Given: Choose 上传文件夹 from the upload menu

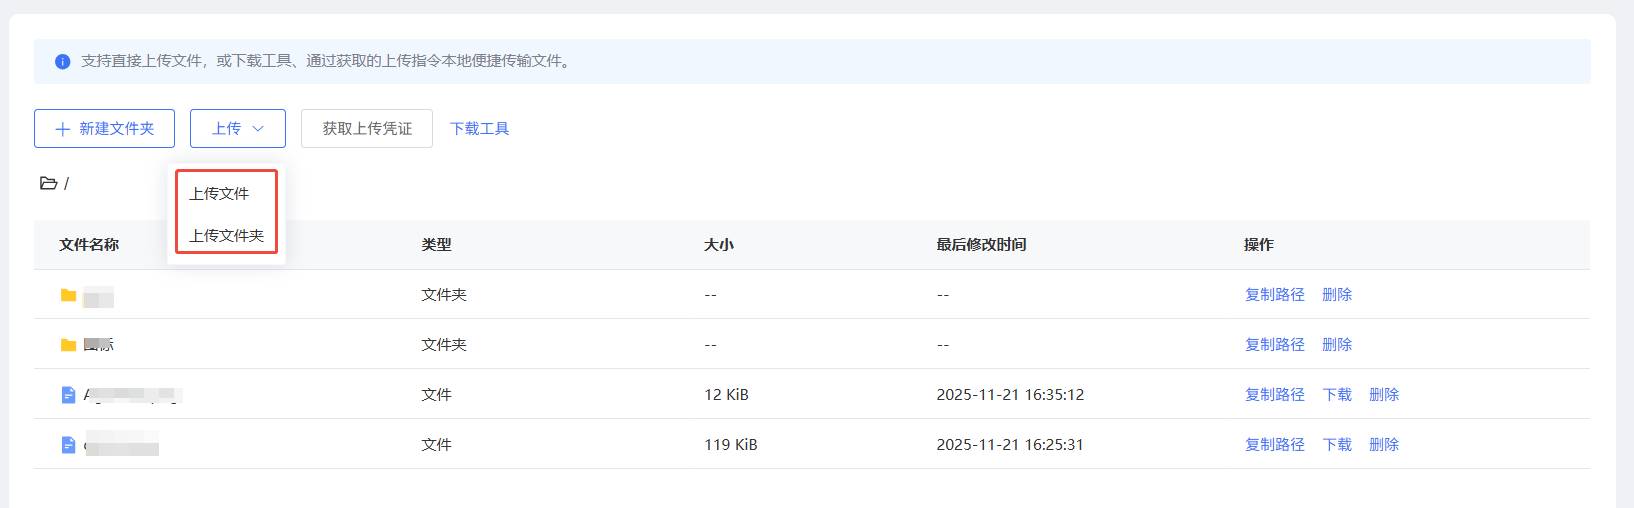Looking at the screenshot, I should click(227, 236).
